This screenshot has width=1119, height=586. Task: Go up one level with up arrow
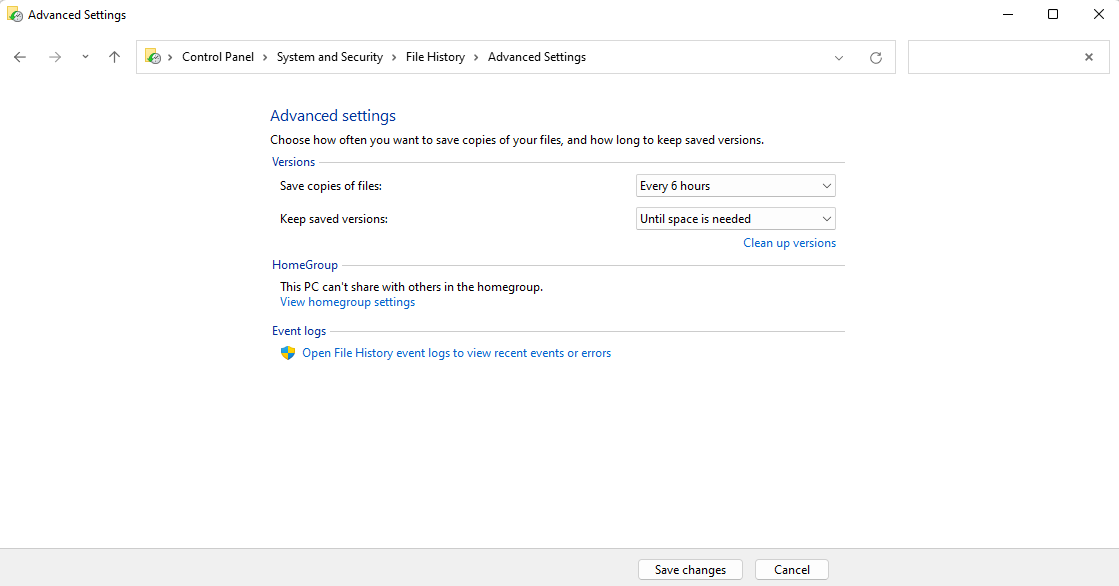coord(114,57)
